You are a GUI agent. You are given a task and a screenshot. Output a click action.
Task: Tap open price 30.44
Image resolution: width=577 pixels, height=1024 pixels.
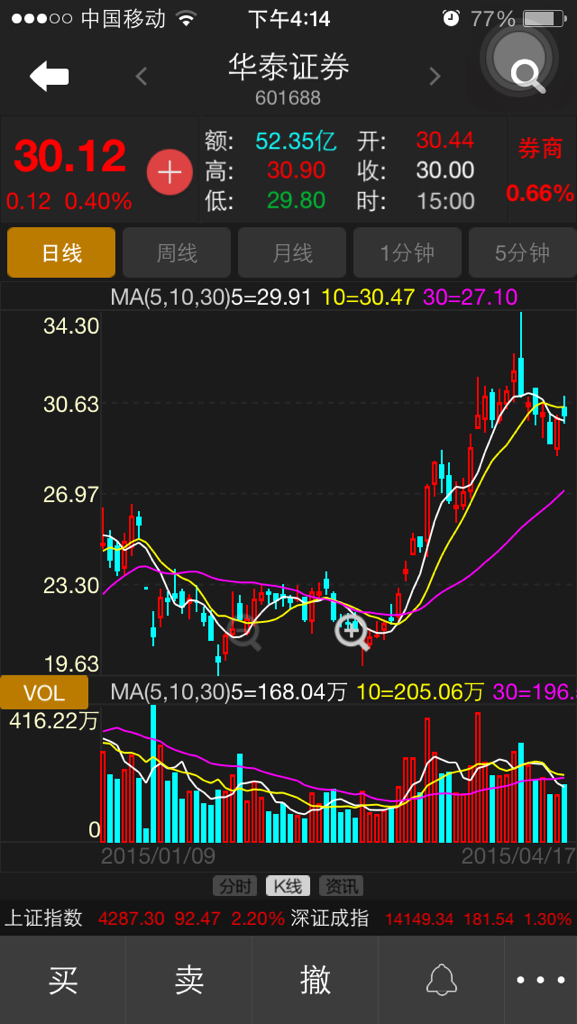pos(446,140)
